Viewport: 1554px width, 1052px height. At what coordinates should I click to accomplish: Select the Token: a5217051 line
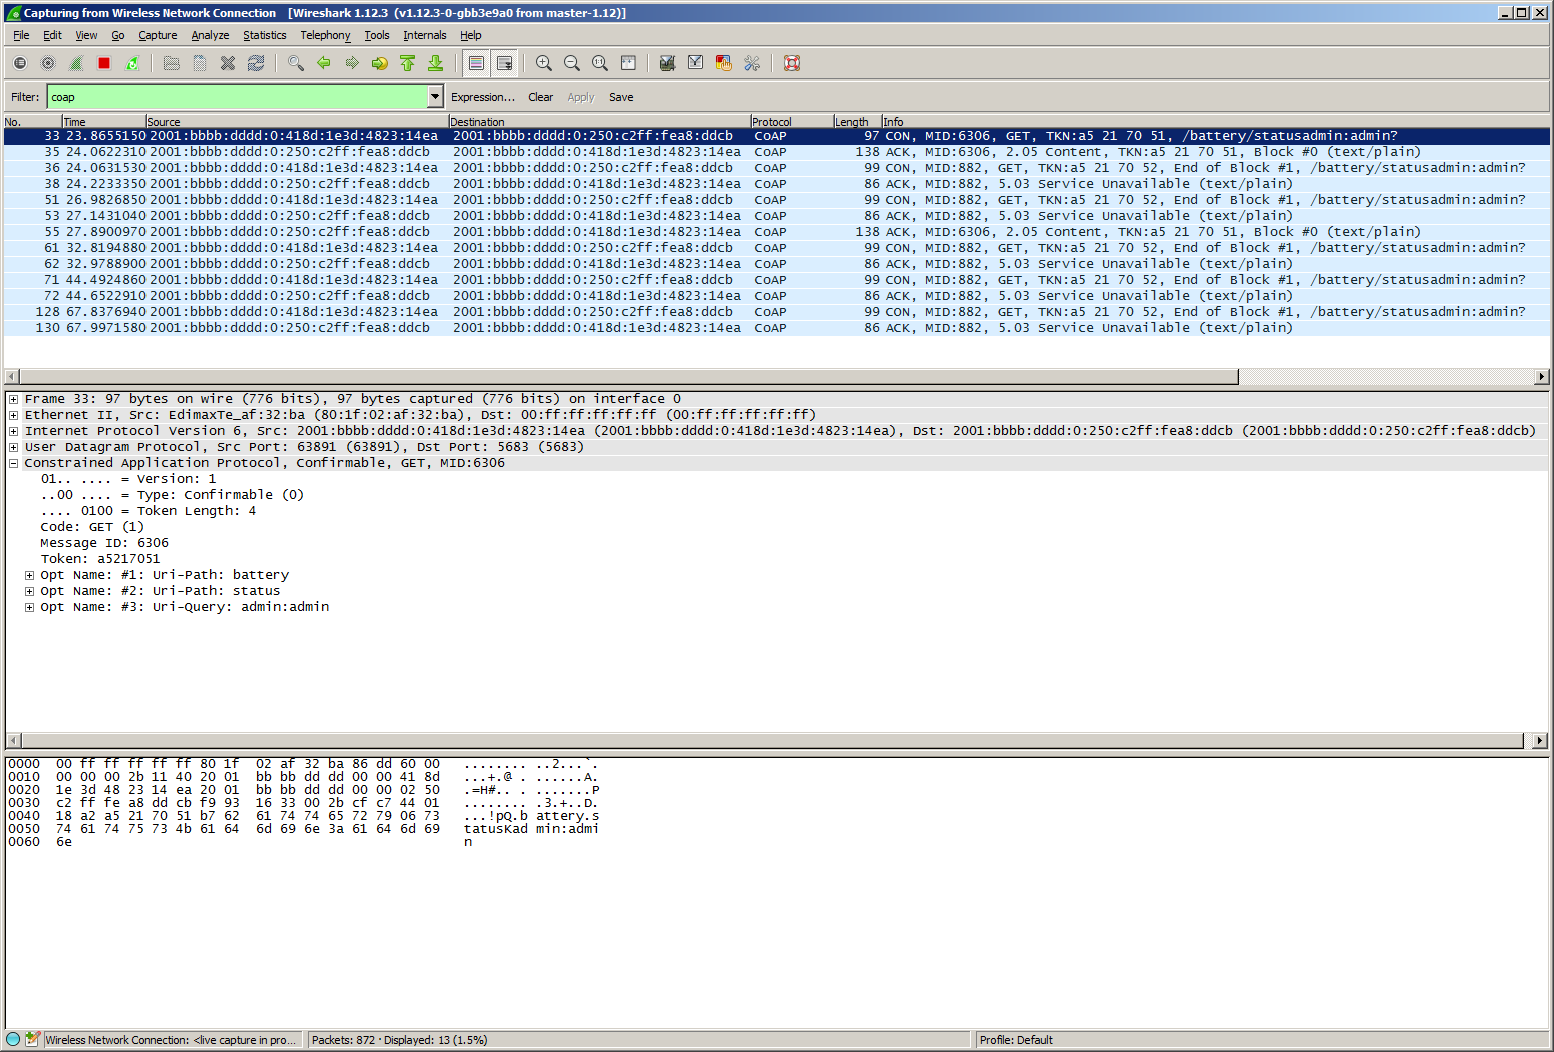(100, 559)
